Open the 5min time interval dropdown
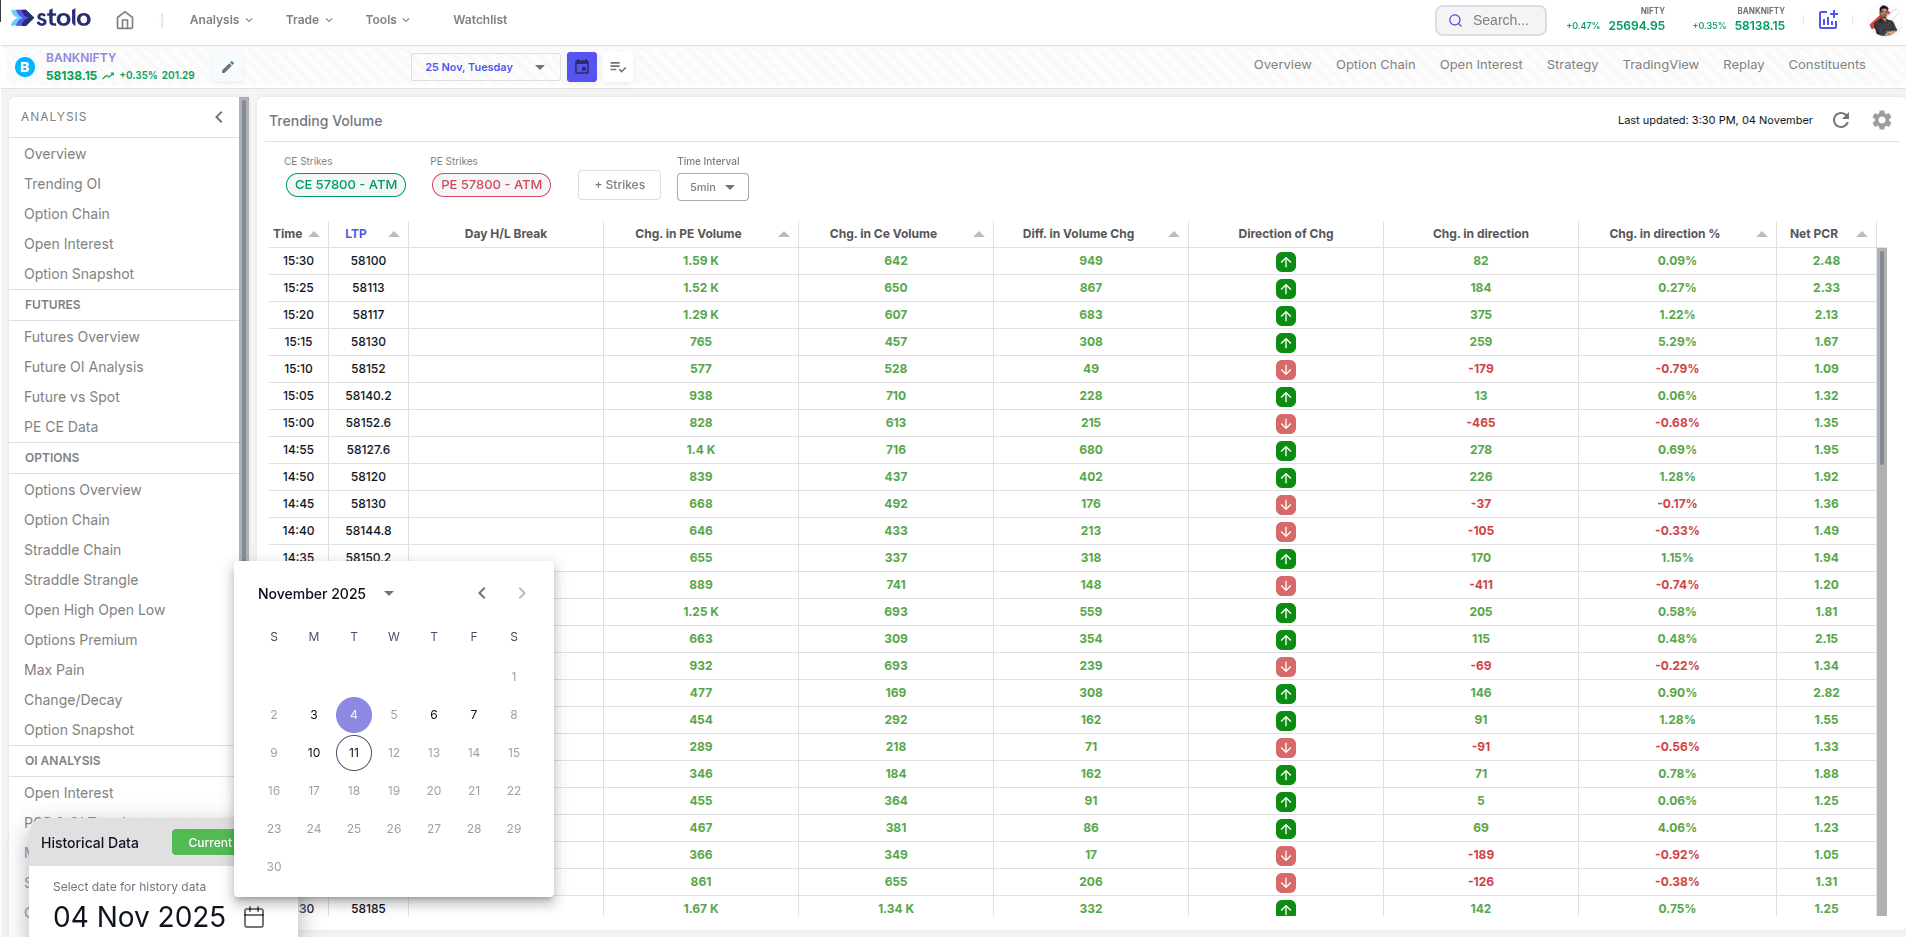Screen dimensions: 1906x937 (x=712, y=187)
